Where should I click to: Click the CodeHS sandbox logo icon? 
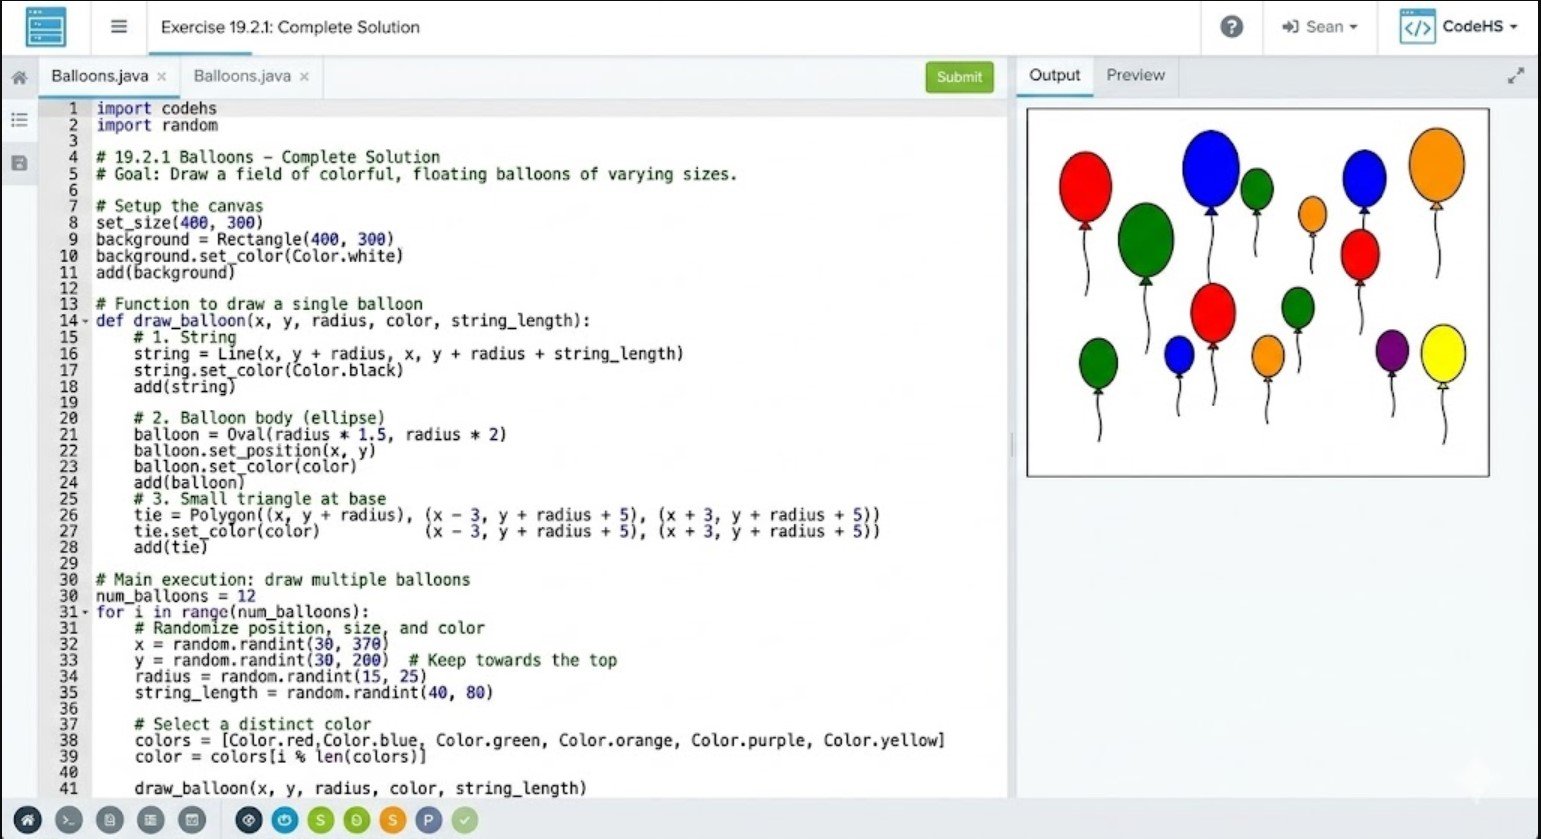45,27
